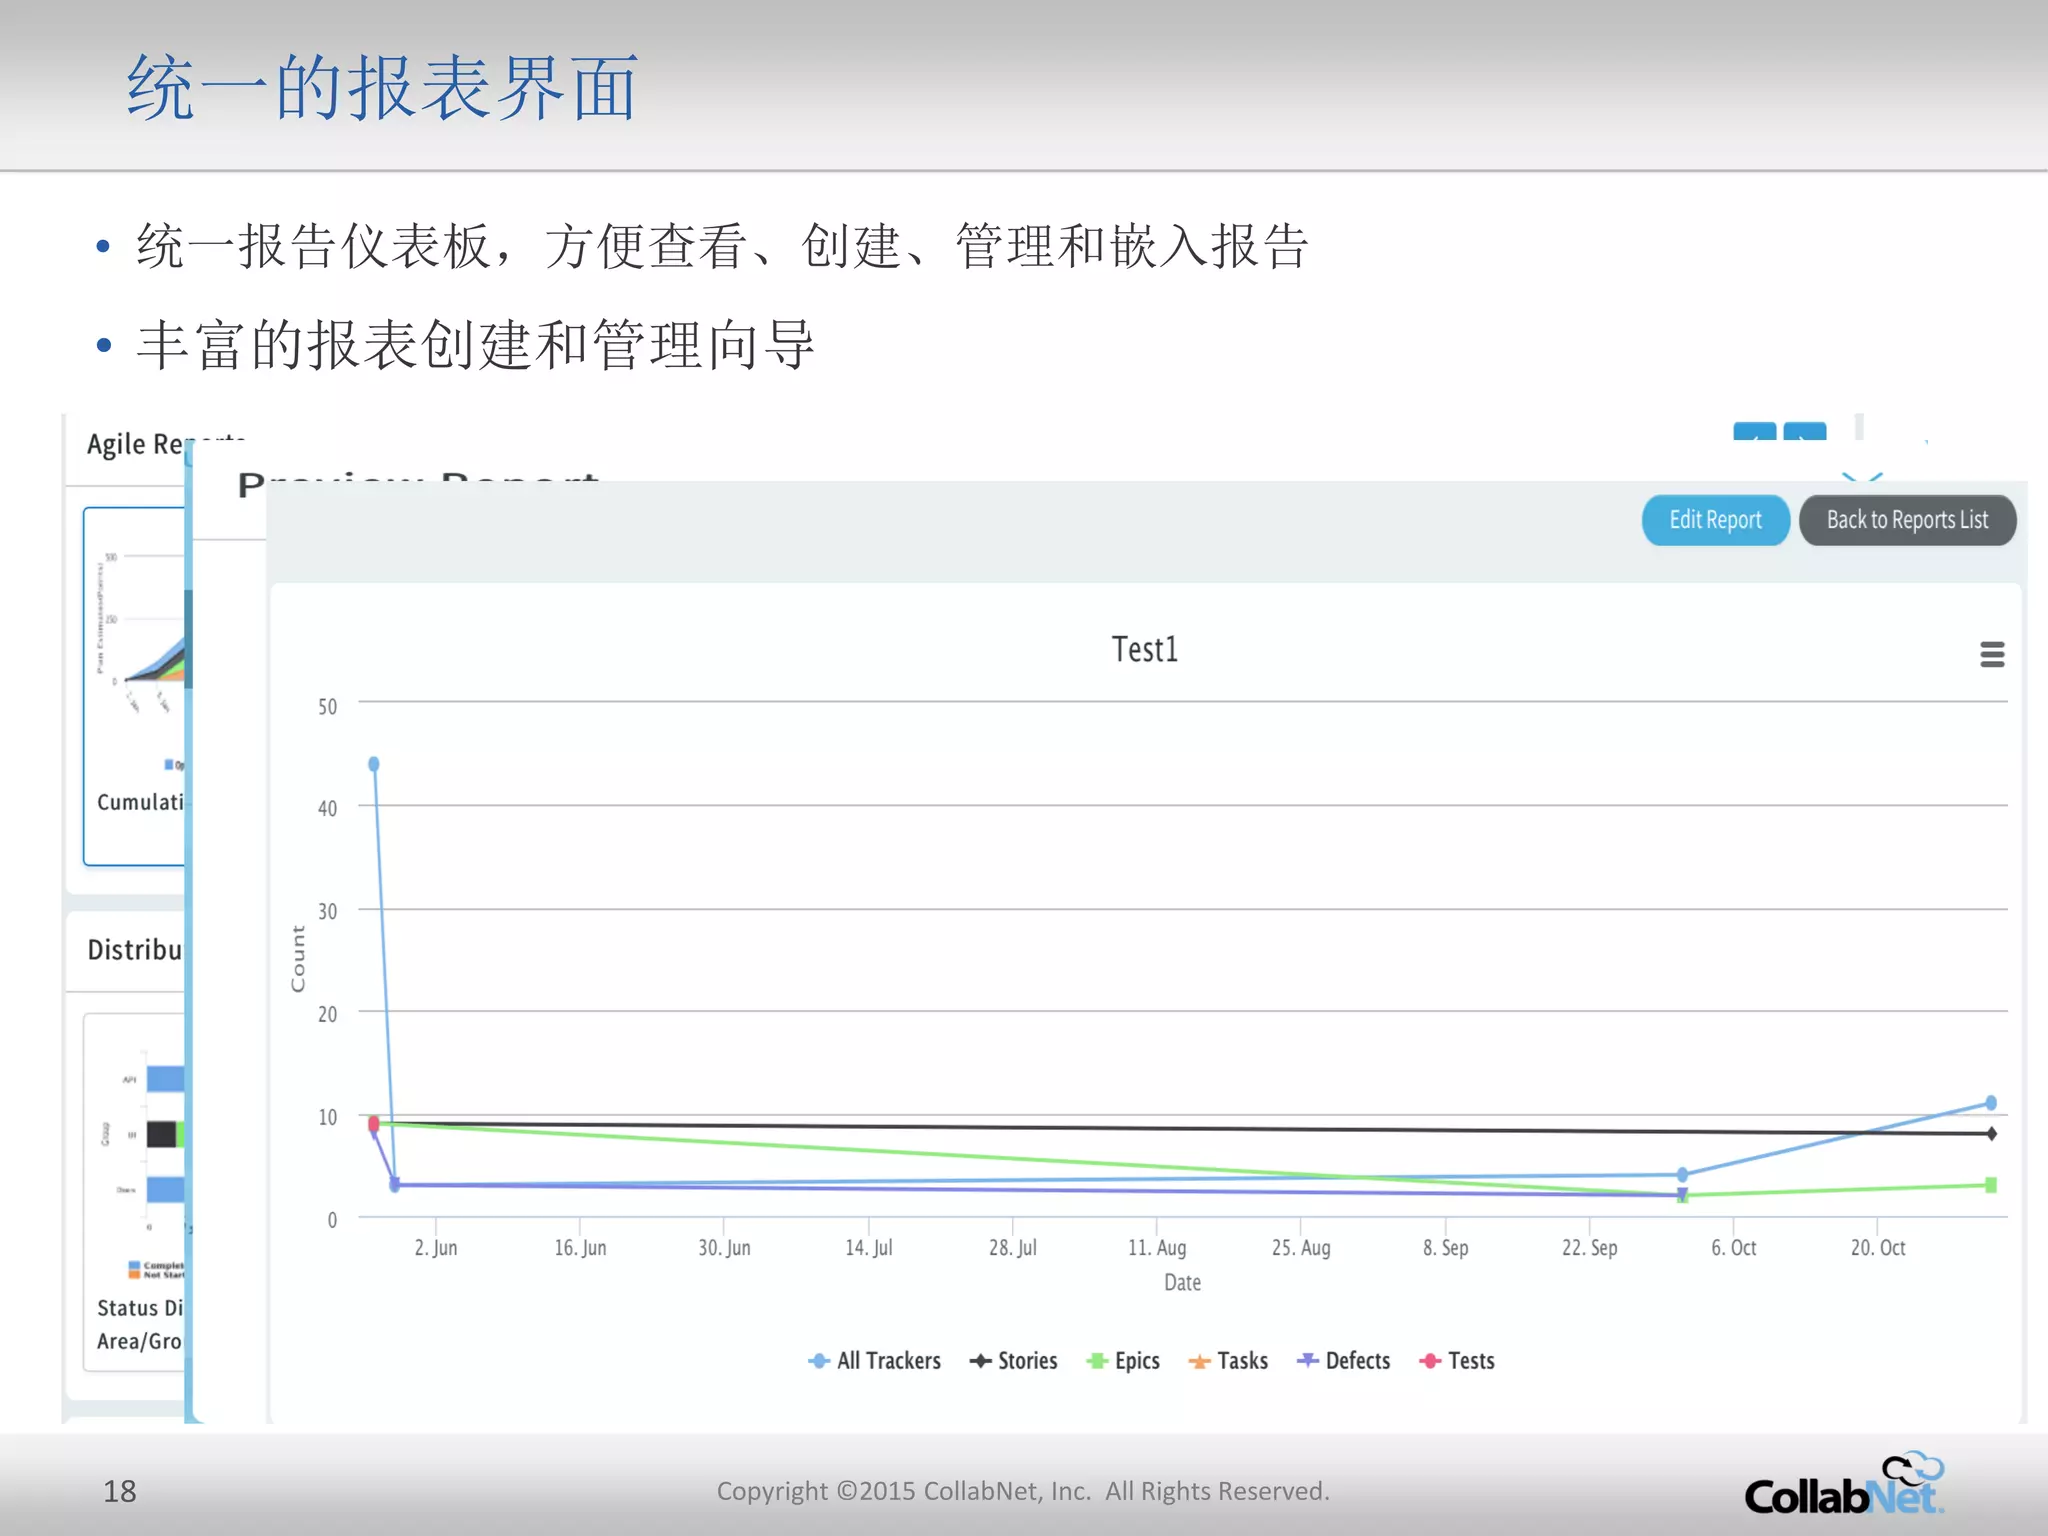Toggle Tests series in legend
The image size is (2048, 1536).
1457,1361
